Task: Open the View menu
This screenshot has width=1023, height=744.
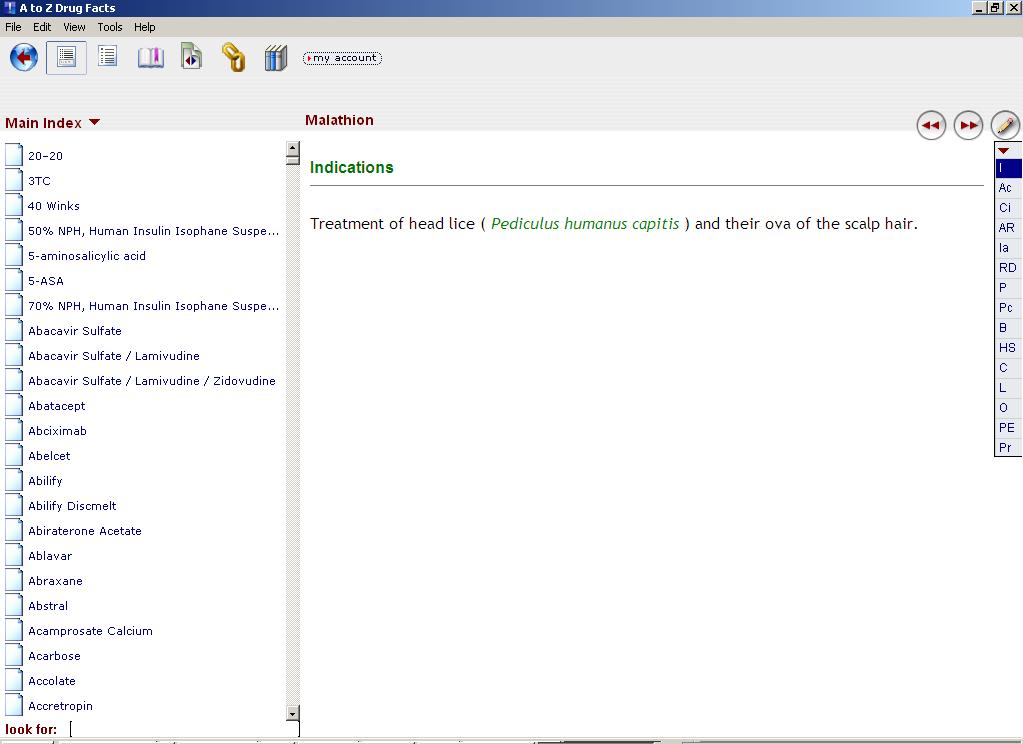Action: [74, 27]
